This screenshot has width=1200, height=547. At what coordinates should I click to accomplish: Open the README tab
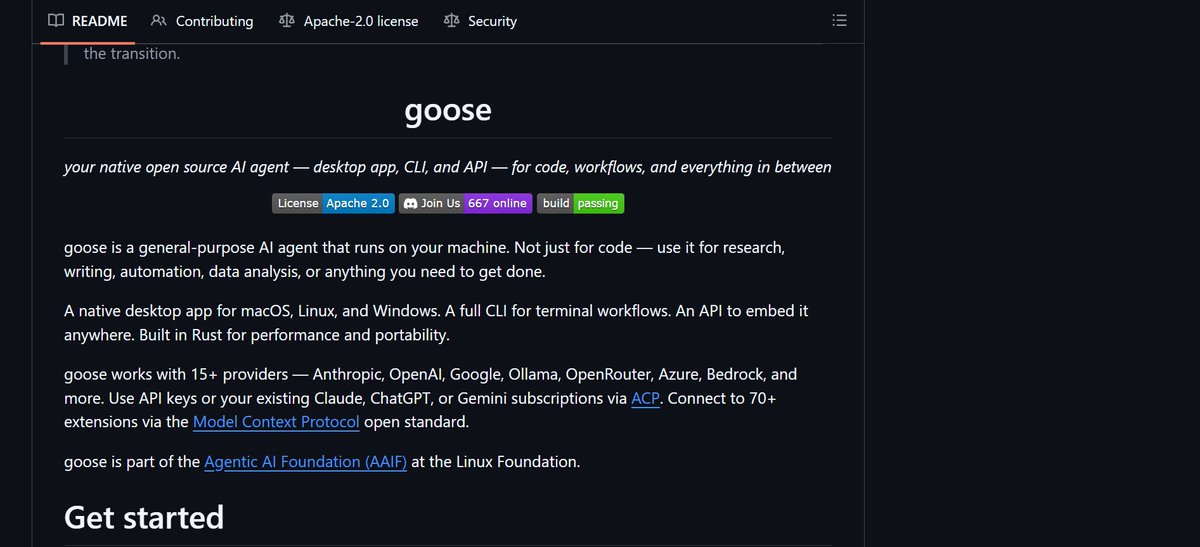87,21
